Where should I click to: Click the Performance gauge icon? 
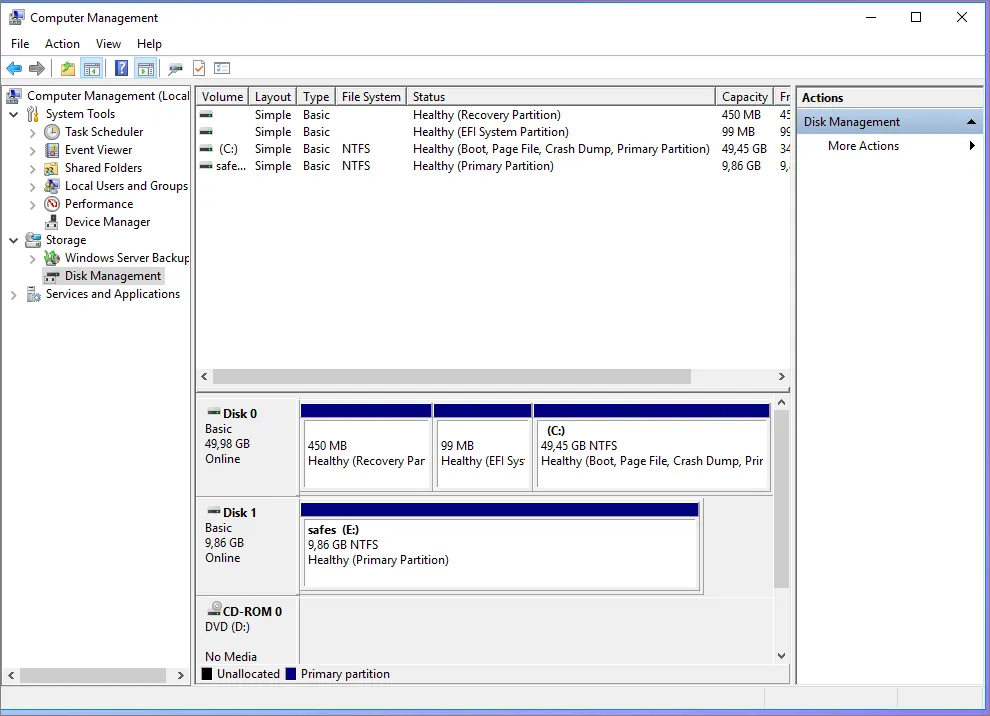click(52, 204)
